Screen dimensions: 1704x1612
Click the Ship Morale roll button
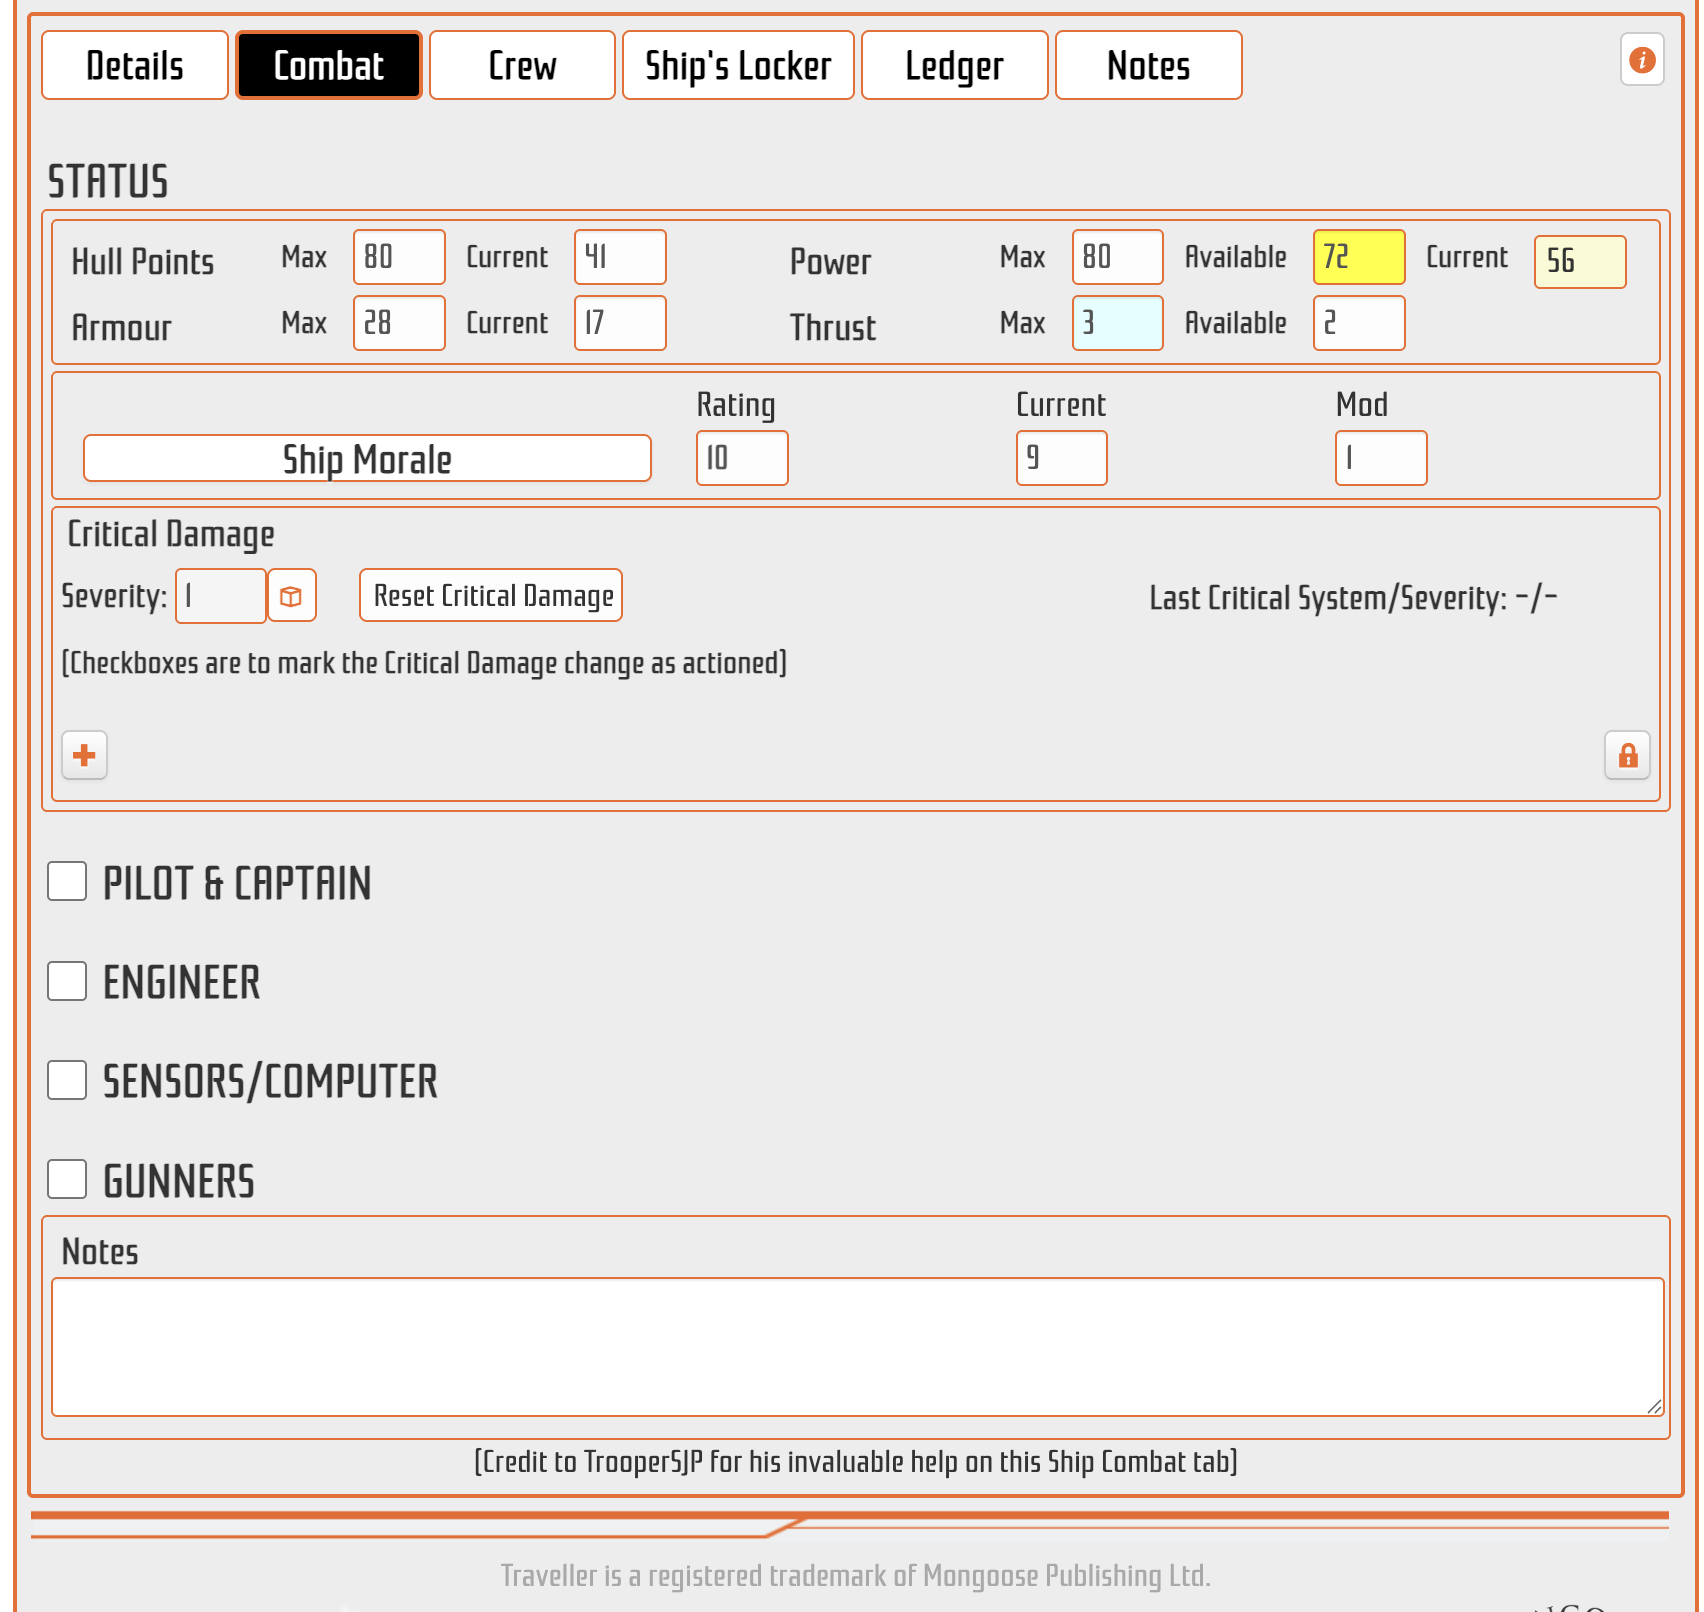[367, 459]
